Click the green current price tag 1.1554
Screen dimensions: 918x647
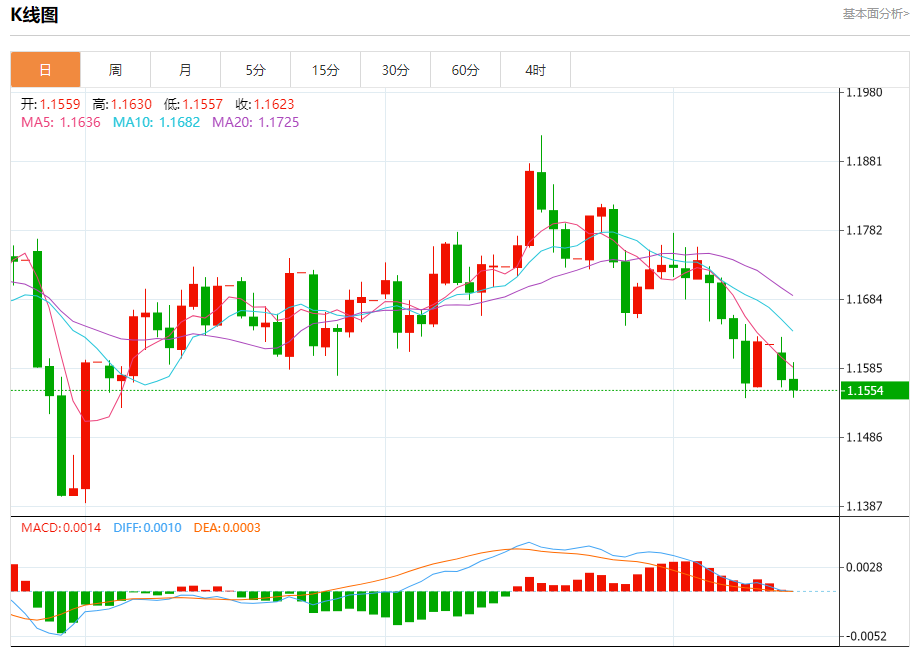tap(875, 391)
